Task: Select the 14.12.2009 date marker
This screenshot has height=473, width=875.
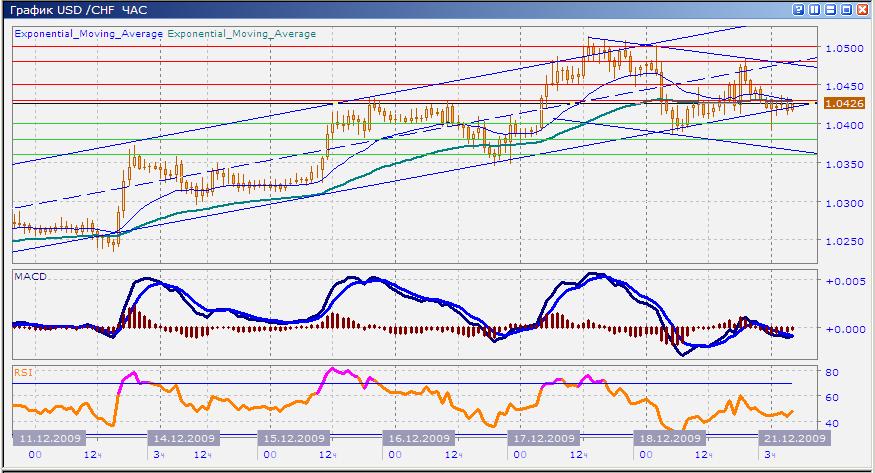Action: click(182, 438)
